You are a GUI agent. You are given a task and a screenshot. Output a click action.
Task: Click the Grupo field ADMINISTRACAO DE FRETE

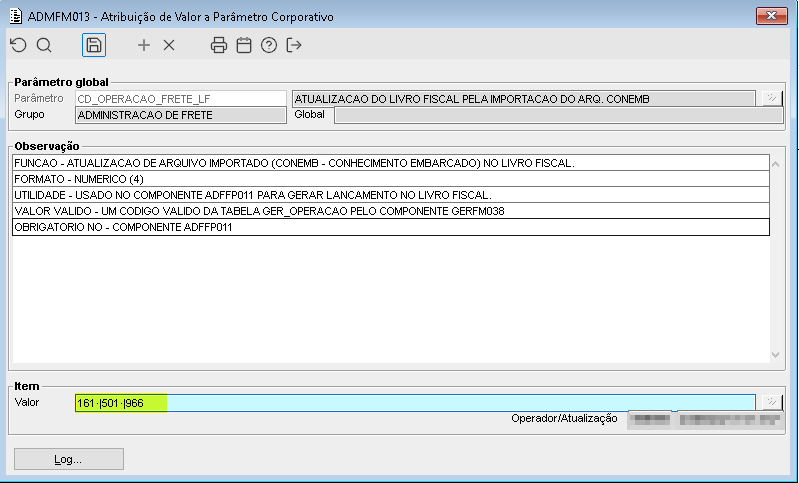coord(181,115)
